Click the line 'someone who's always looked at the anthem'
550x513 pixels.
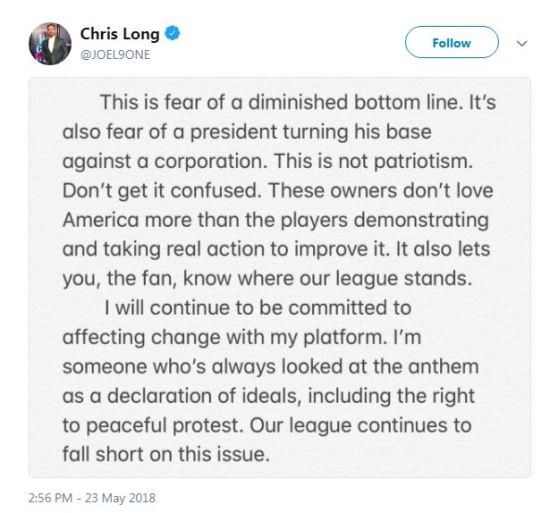270,367
